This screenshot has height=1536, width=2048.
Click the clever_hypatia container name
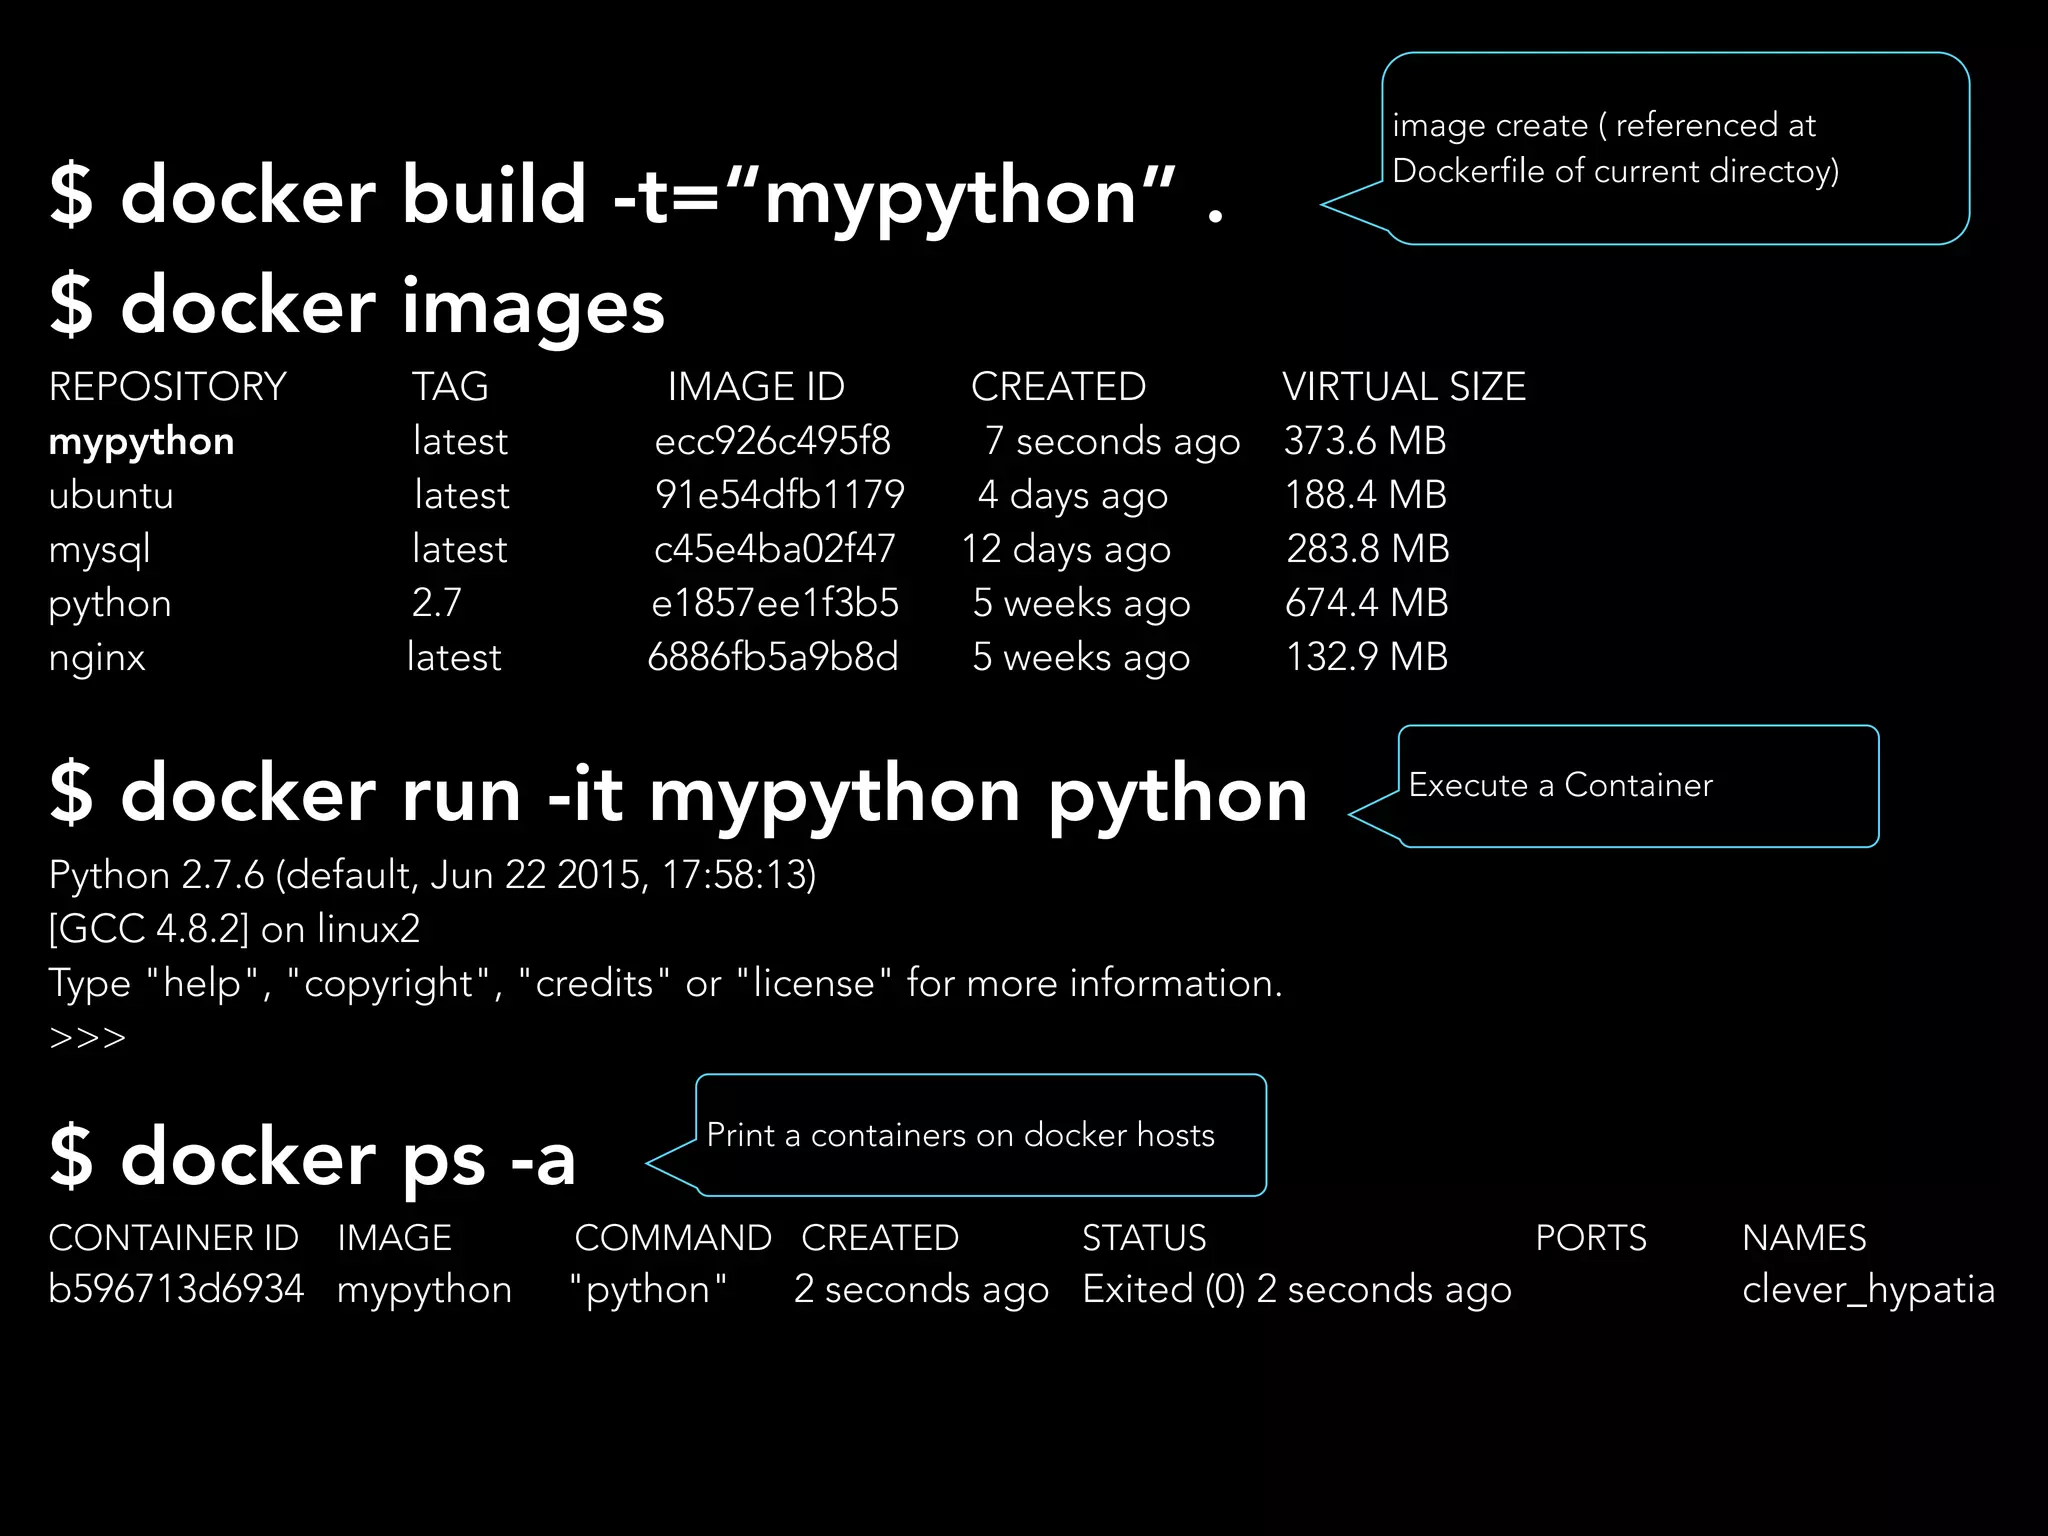1867,1290
